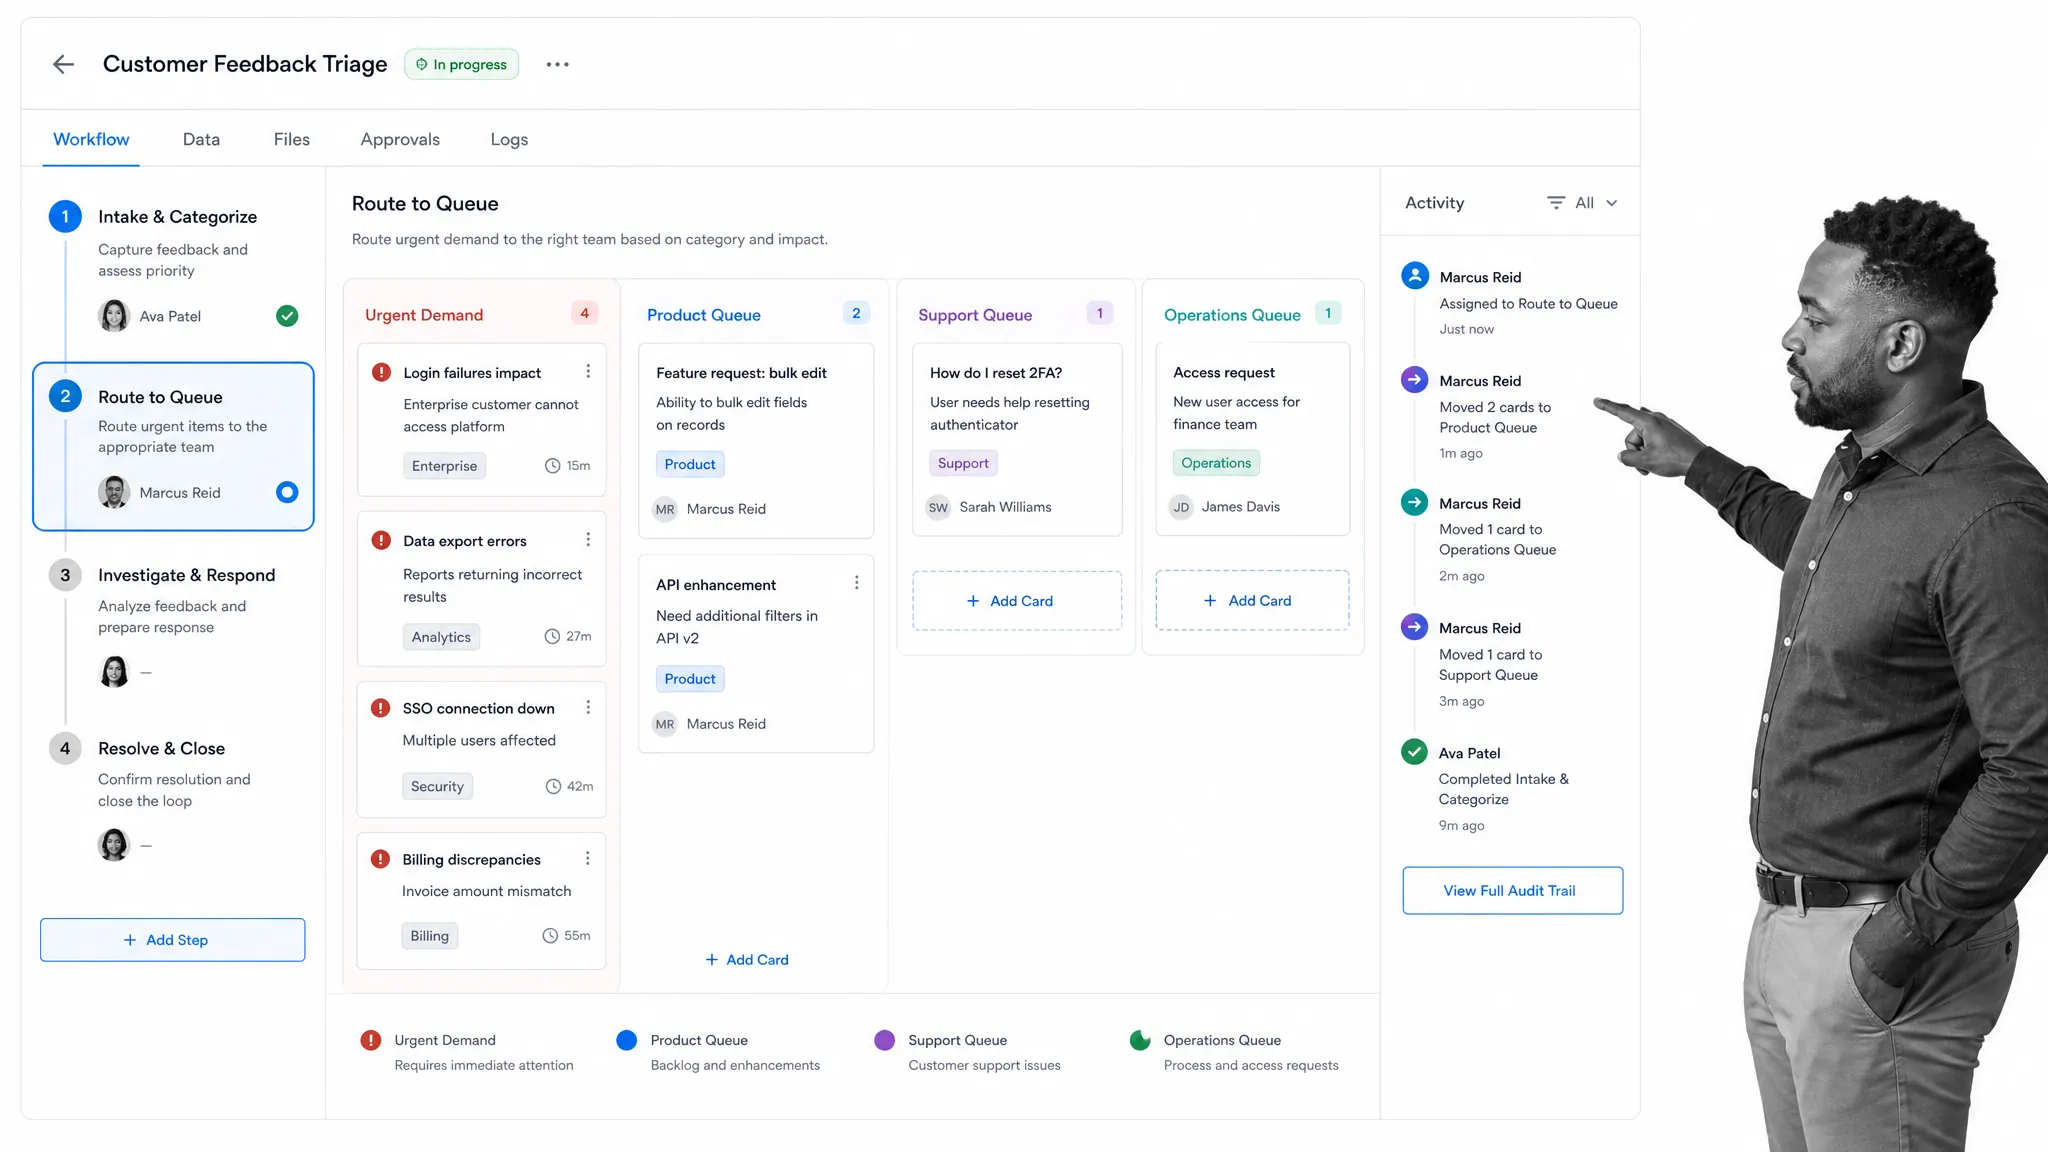Click the Support Queue column title
The width and height of the screenshot is (2048, 1152).
(975, 315)
